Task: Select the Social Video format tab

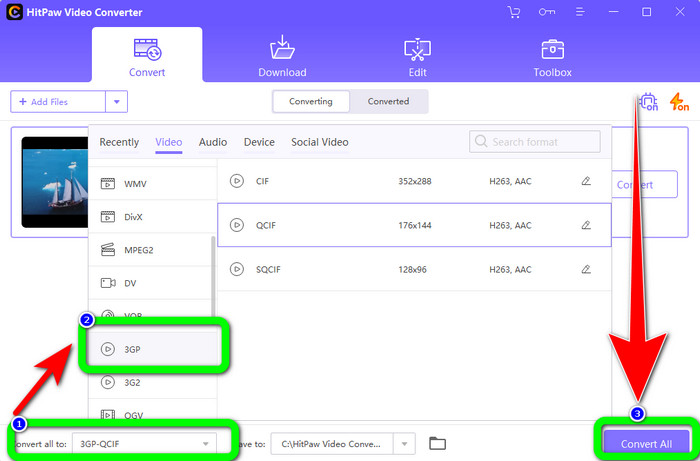Action: tap(320, 142)
